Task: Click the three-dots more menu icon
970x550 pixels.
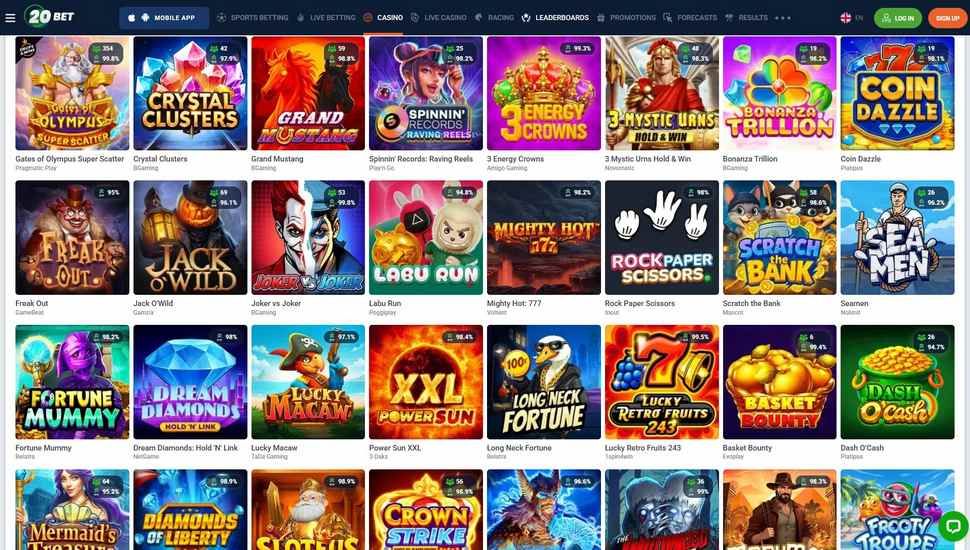Action: (783, 18)
